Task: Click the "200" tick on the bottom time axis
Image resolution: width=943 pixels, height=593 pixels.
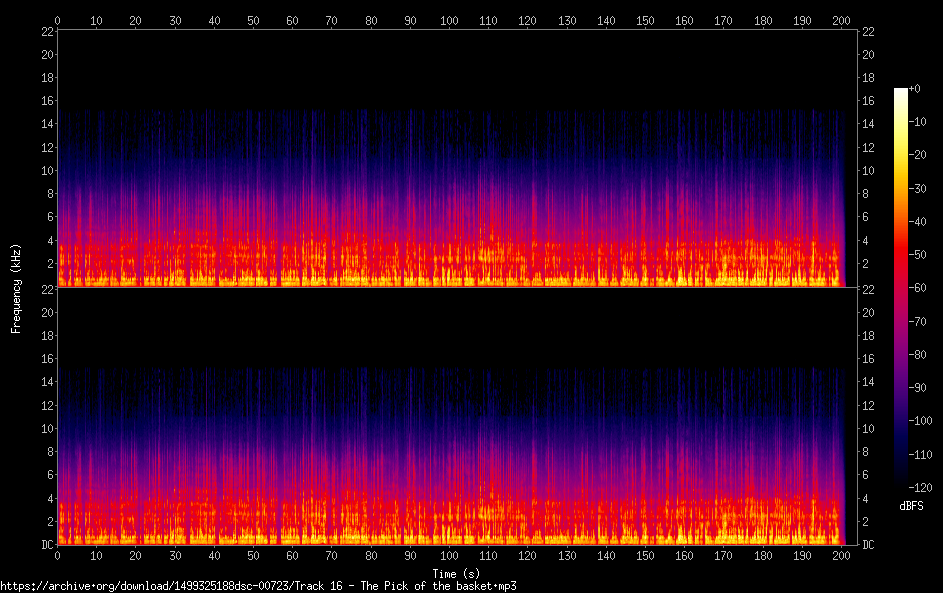Action: 841,556
